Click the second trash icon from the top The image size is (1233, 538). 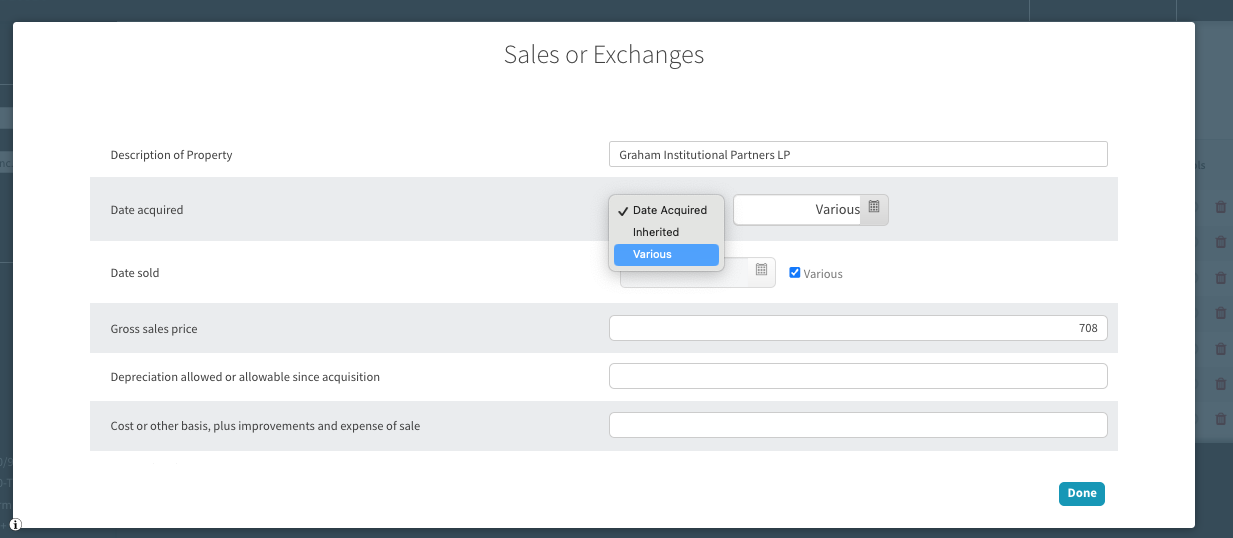1220,242
